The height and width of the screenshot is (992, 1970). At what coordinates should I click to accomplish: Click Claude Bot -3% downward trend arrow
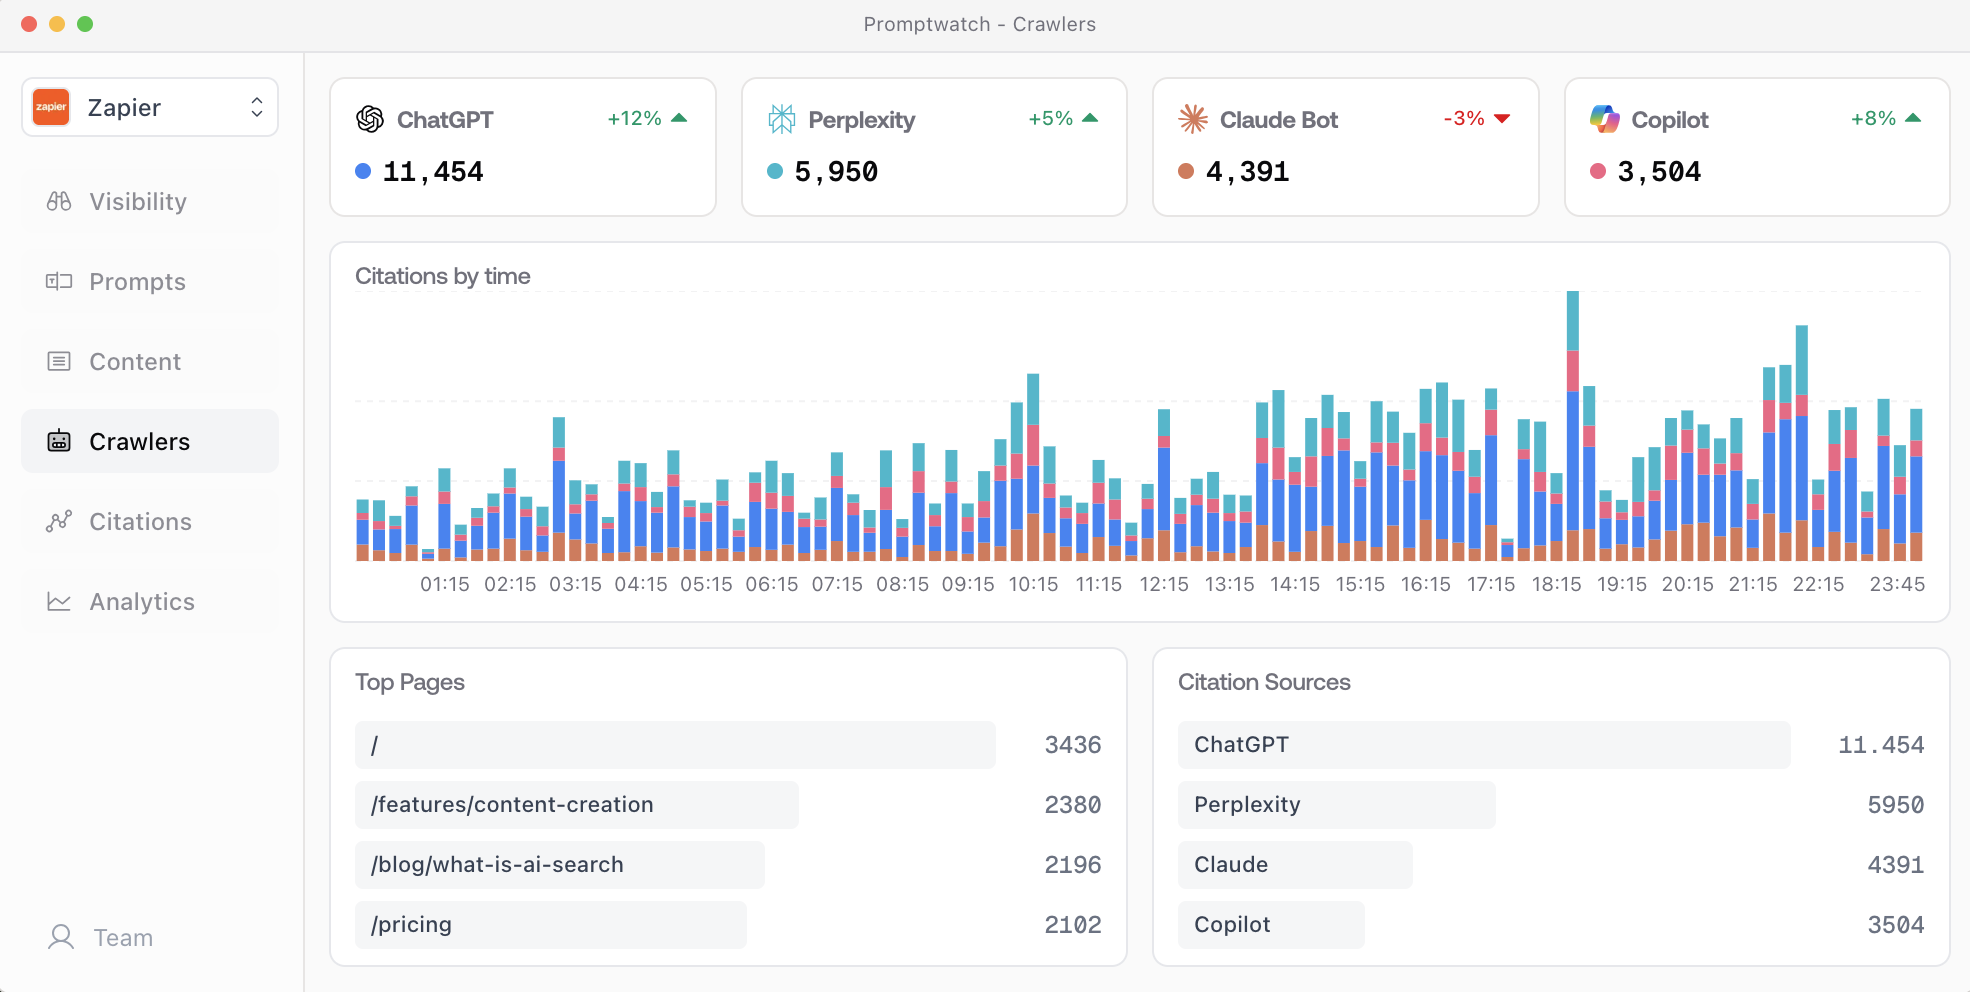point(1502,118)
